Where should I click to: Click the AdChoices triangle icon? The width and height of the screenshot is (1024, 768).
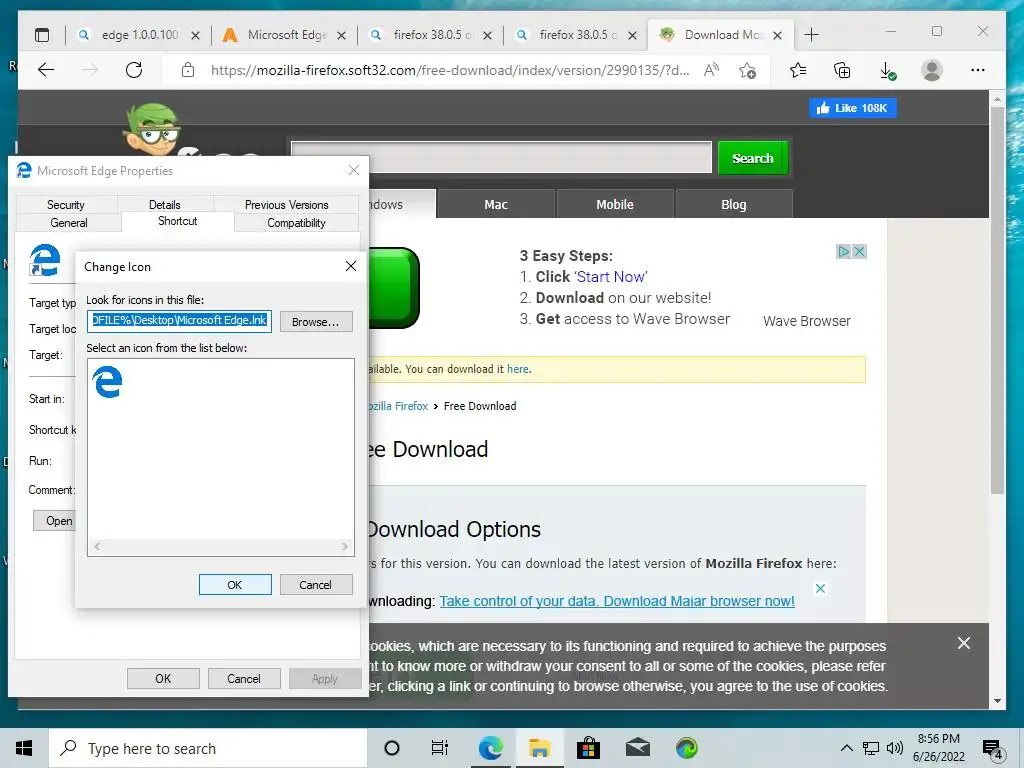(844, 251)
